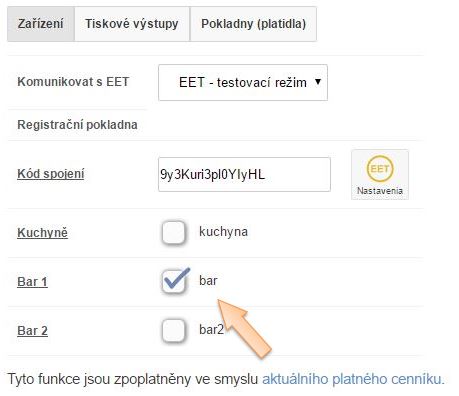Image resolution: width=459 pixels, height=396 pixels.
Task: Click the bar2 label text
Action: click(211, 330)
